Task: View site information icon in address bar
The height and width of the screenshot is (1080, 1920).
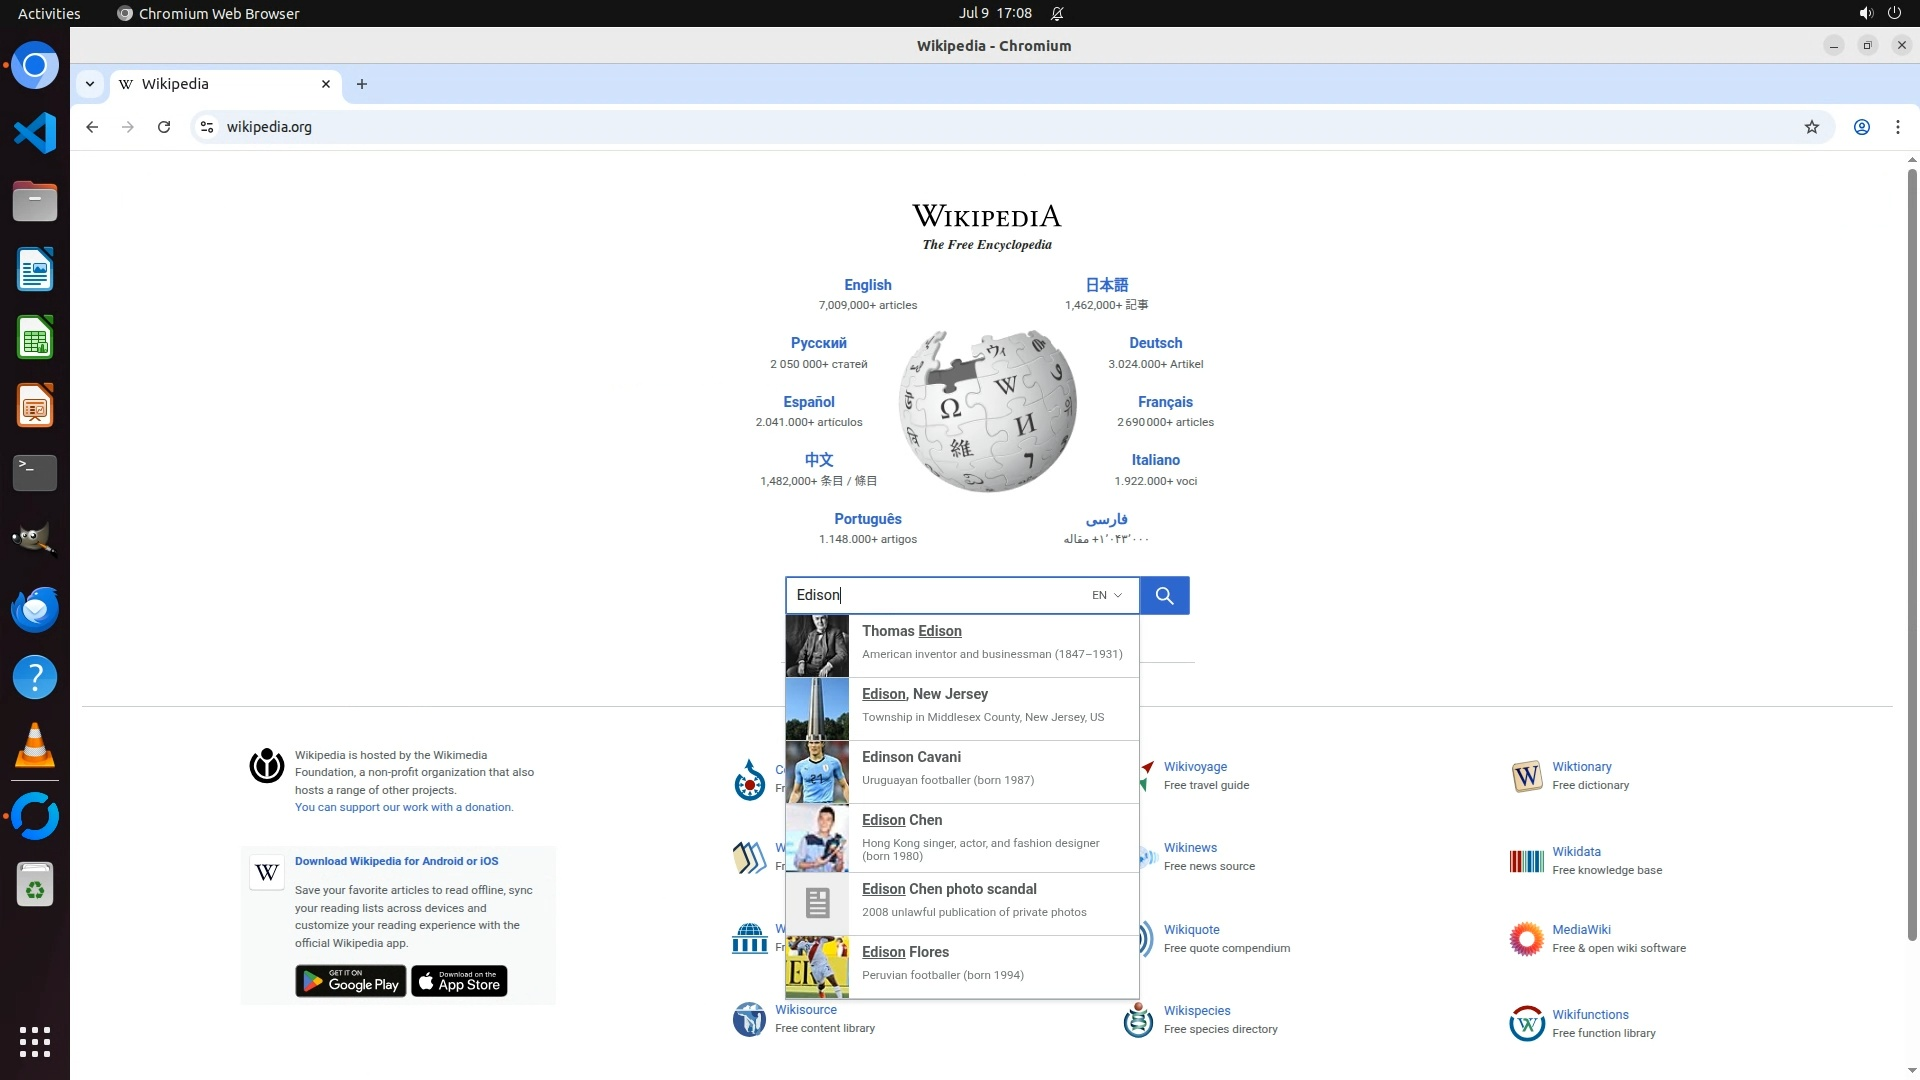Action: coord(207,127)
